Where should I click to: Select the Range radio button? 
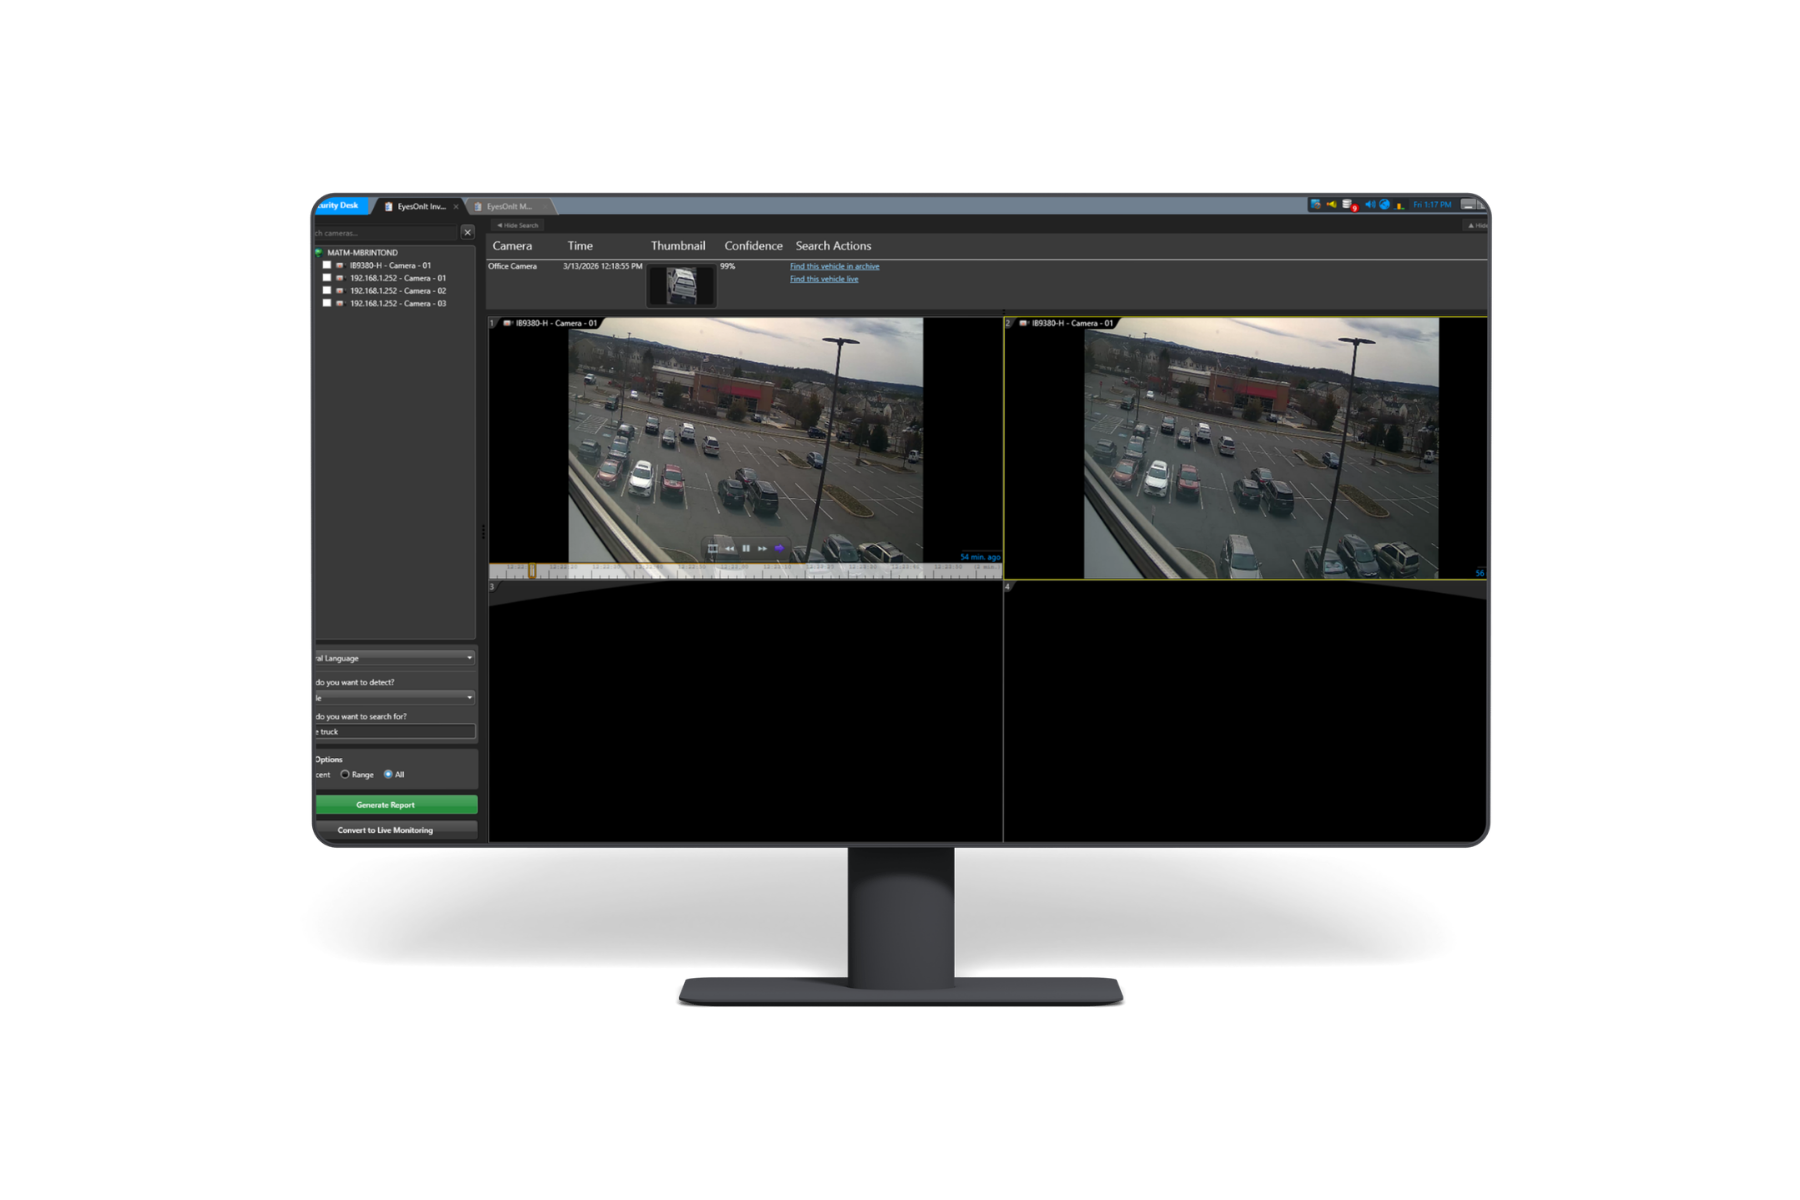[x=345, y=775]
